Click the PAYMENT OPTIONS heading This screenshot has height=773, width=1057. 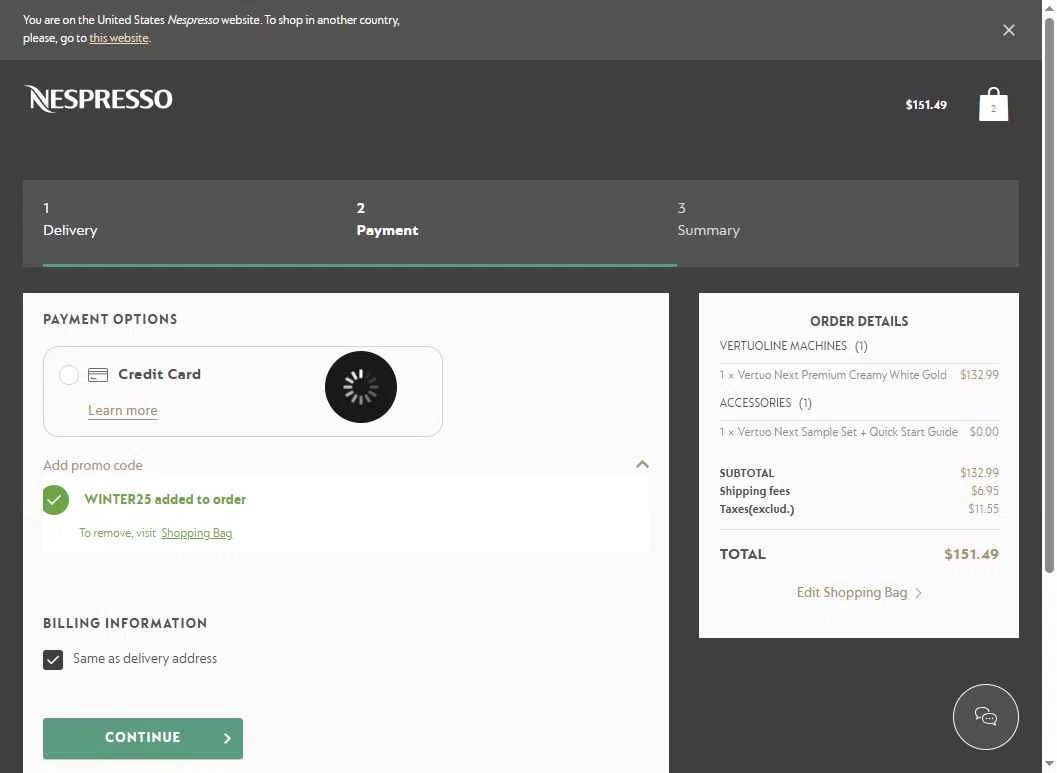click(x=110, y=319)
